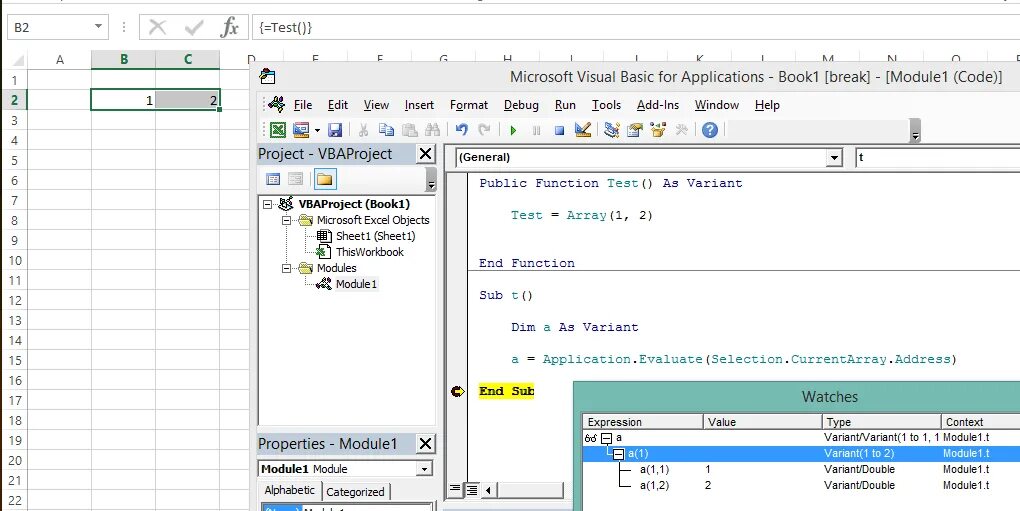Click the Insert Function fx icon
This screenshot has height=511, width=1020.
click(229, 27)
